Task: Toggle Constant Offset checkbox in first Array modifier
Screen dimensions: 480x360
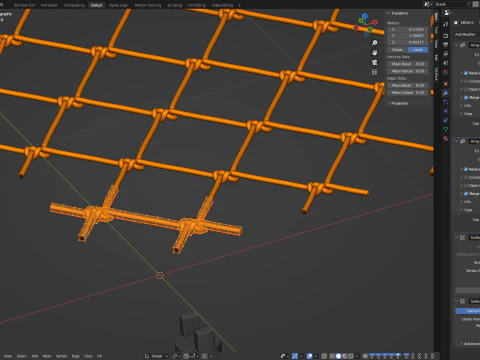Action: (x=466, y=81)
